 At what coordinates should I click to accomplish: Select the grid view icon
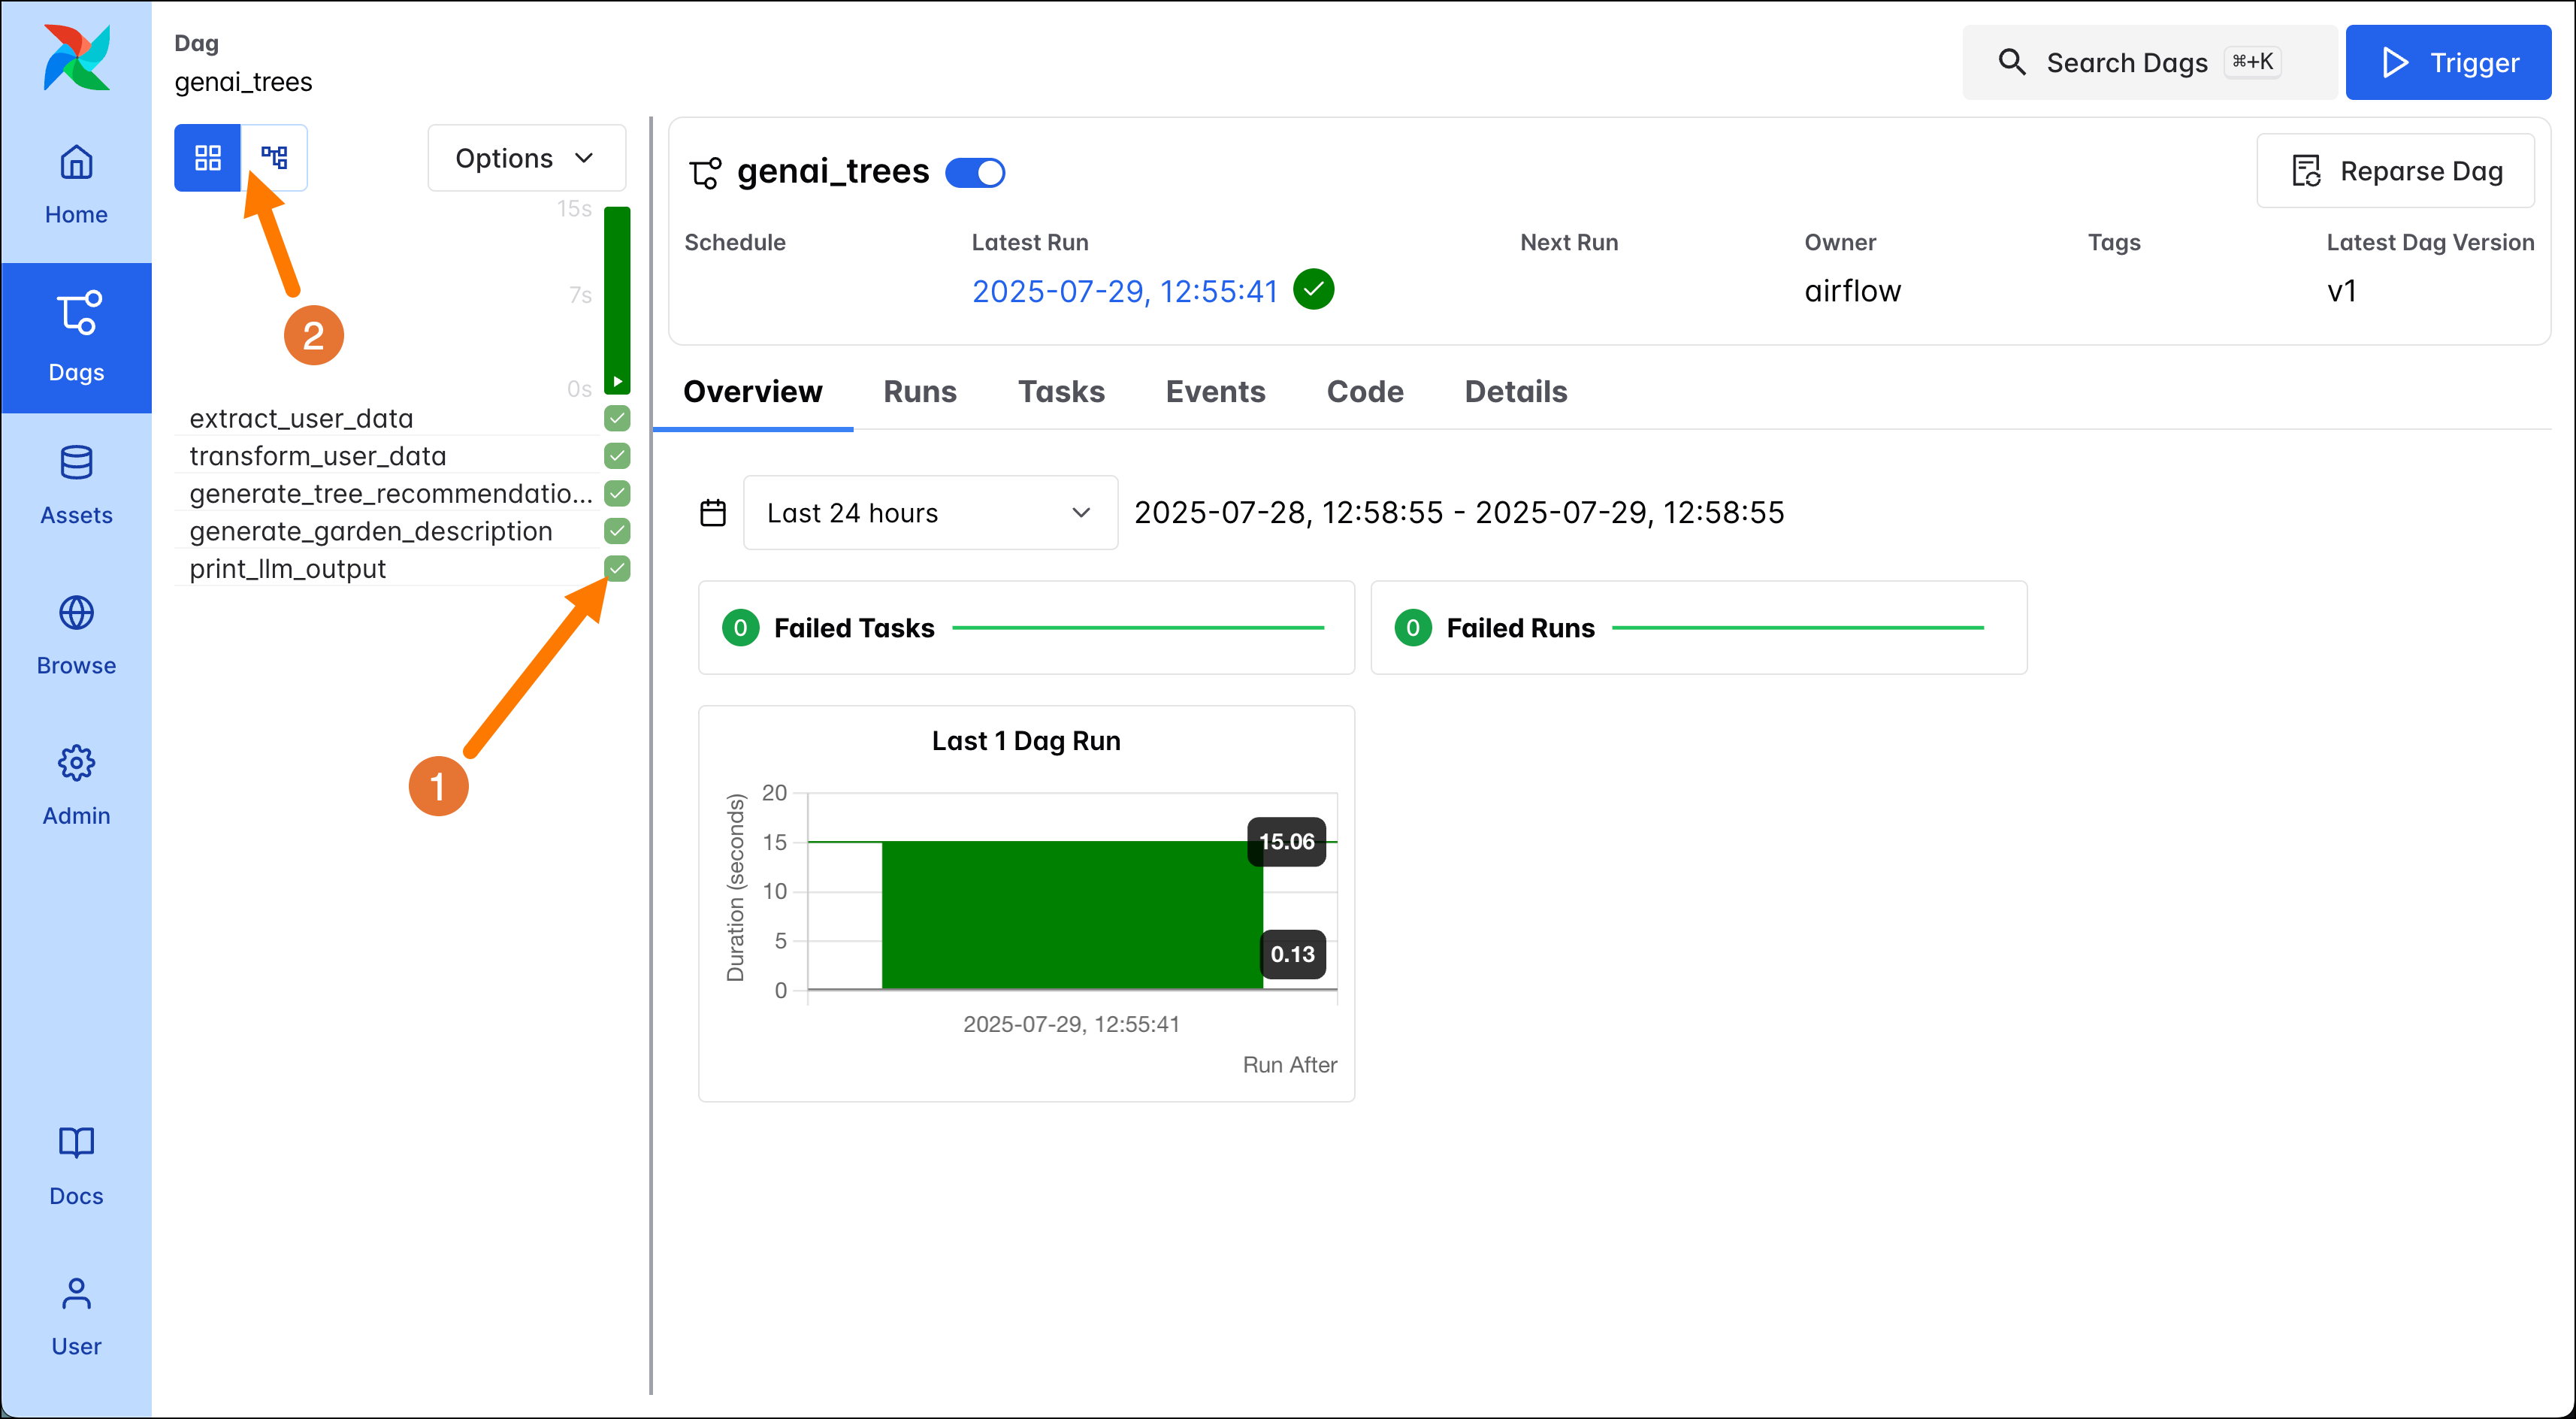pos(207,157)
